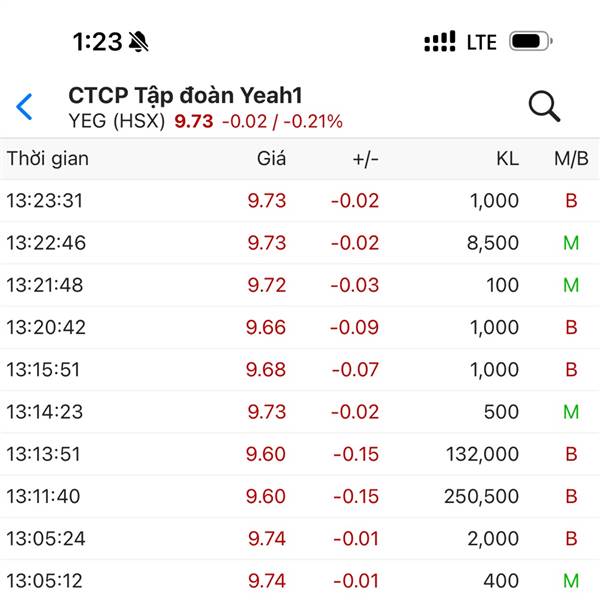The image size is (600, 600).
Task: Select the Giá column header
Action: point(271,158)
